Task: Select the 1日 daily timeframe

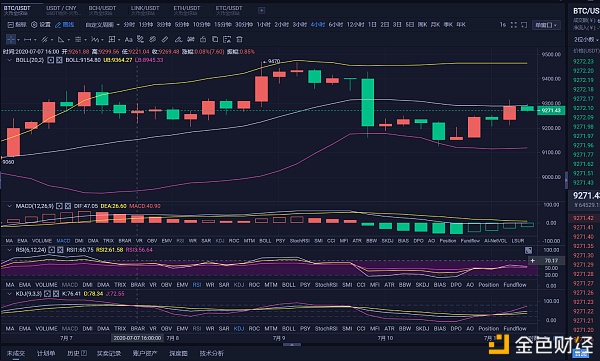Action: (x=372, y=25)
